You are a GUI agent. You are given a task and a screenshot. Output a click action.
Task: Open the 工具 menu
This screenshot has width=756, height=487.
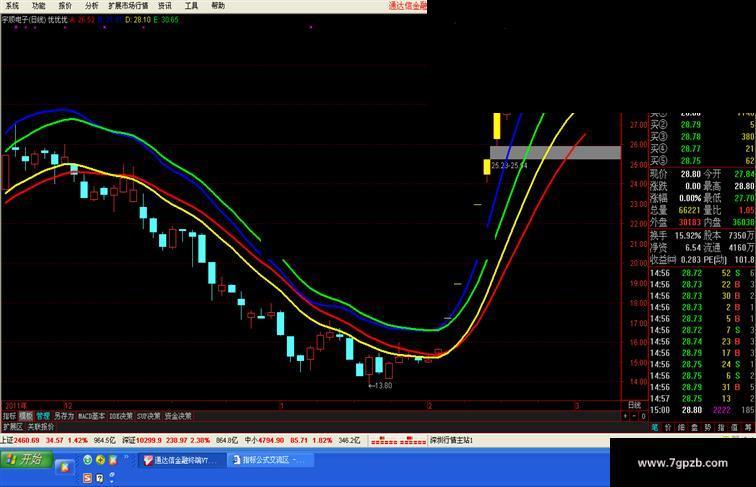[191, 6]
